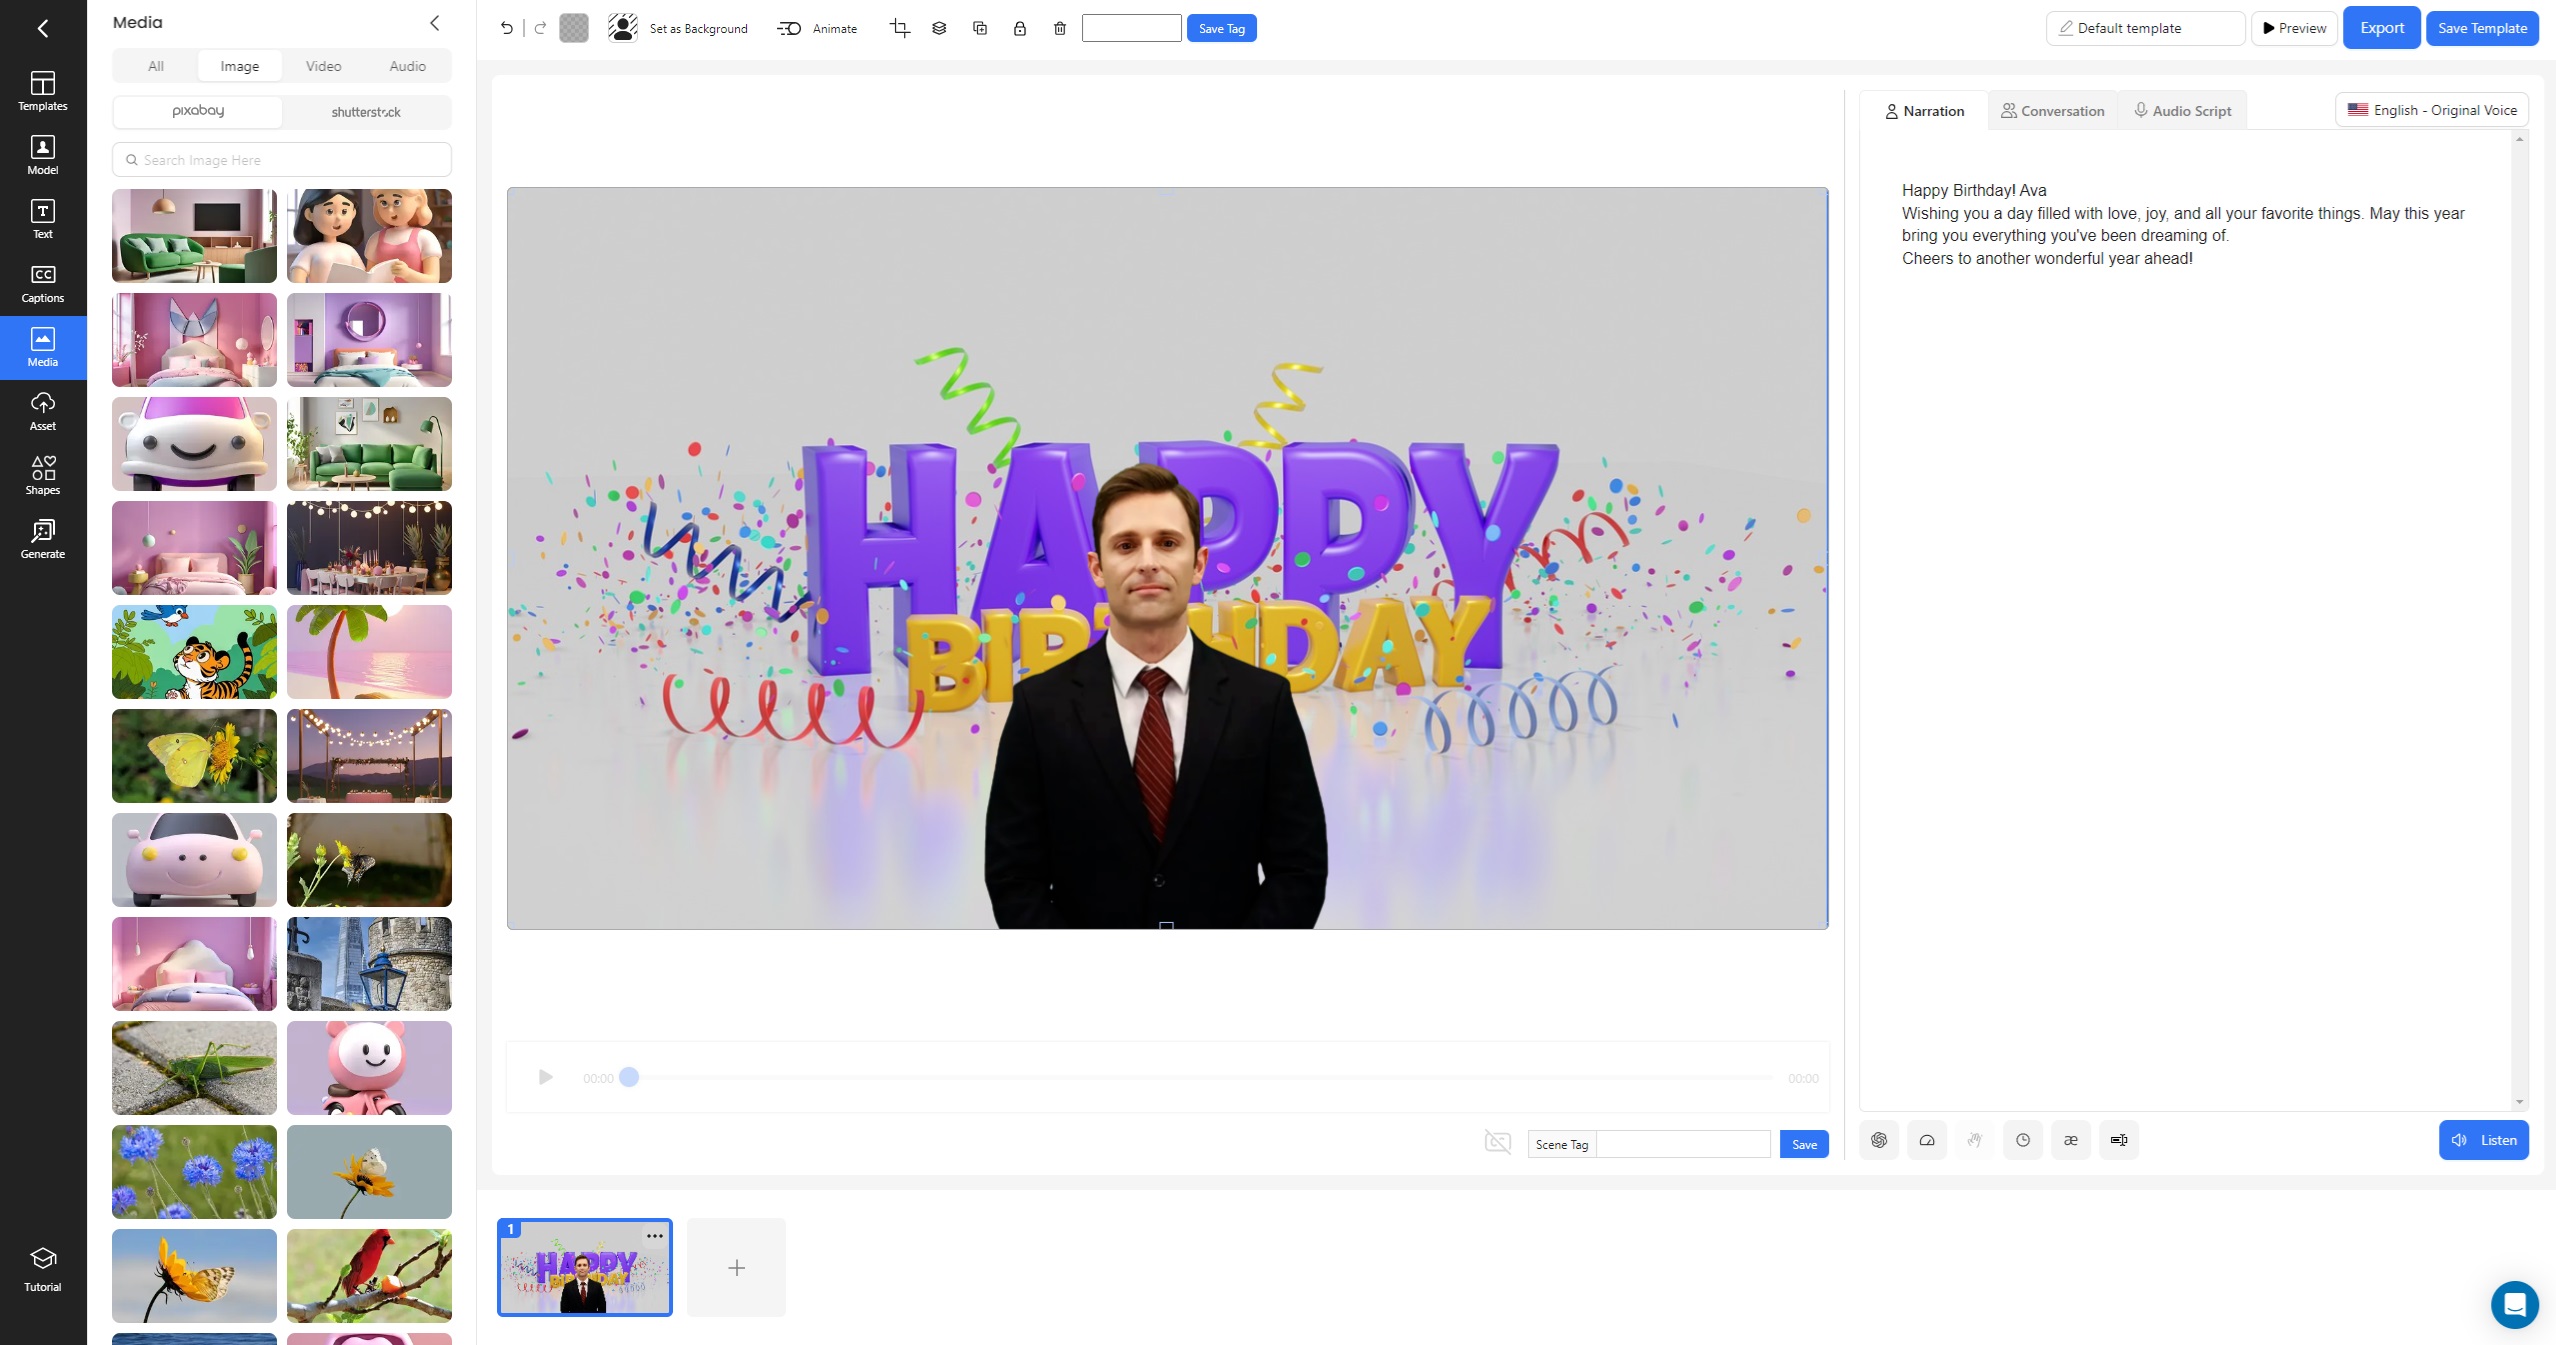Click the duplicate element icon
The width and height of the screenshot is (2556, 1345).
(x=980, y=28)
